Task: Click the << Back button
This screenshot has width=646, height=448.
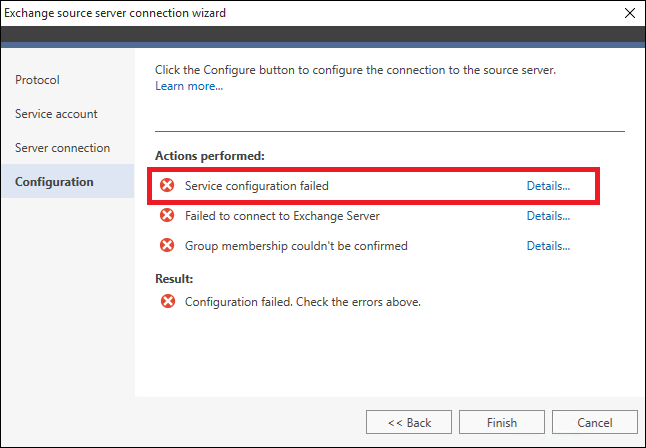Action: click(409, 422)
